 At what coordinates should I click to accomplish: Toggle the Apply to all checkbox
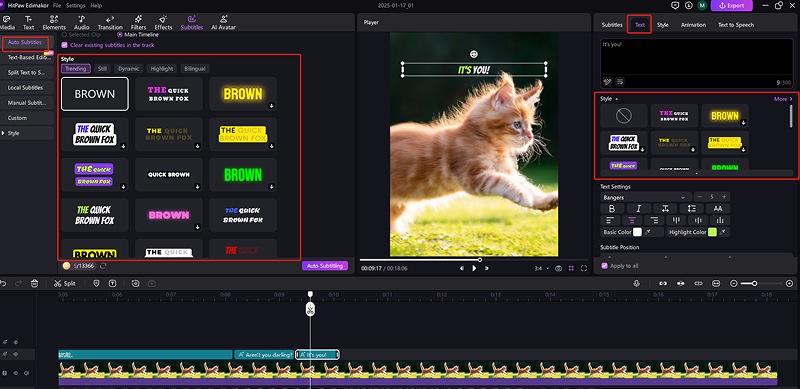click(605, 266)
